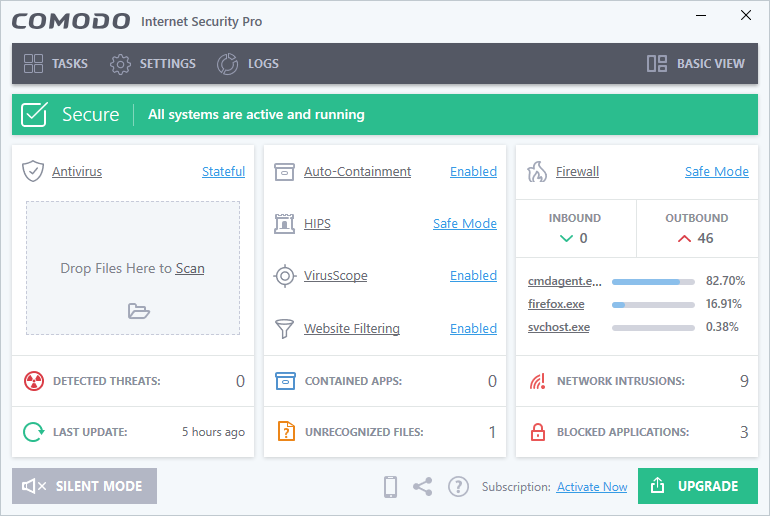770x516 pixels.
Task: Click the cmdagent traffic usage bar
Action: (652, 281)
